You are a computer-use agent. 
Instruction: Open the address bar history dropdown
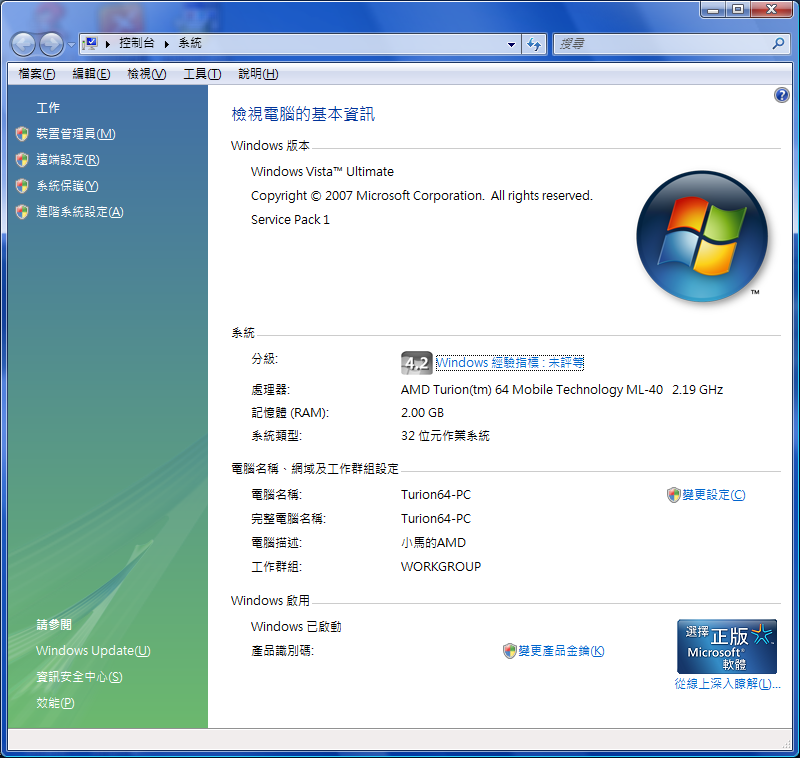511,44
